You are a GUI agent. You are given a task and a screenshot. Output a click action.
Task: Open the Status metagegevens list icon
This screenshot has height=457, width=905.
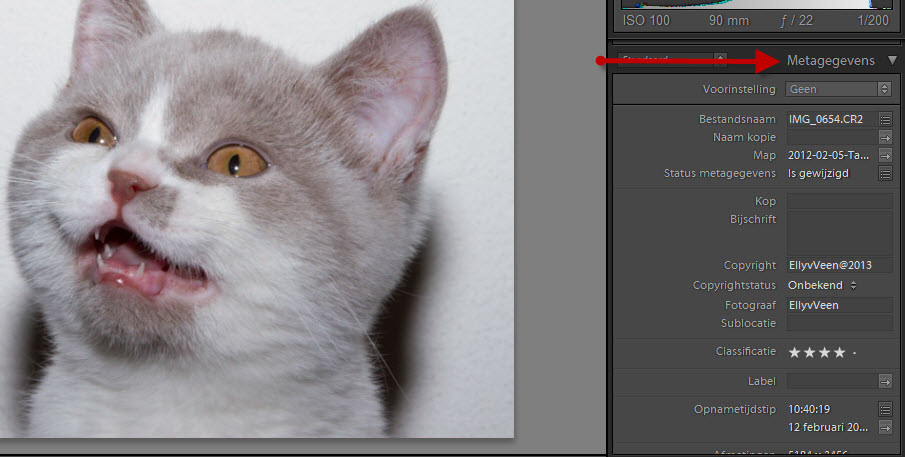click(885, 173)
